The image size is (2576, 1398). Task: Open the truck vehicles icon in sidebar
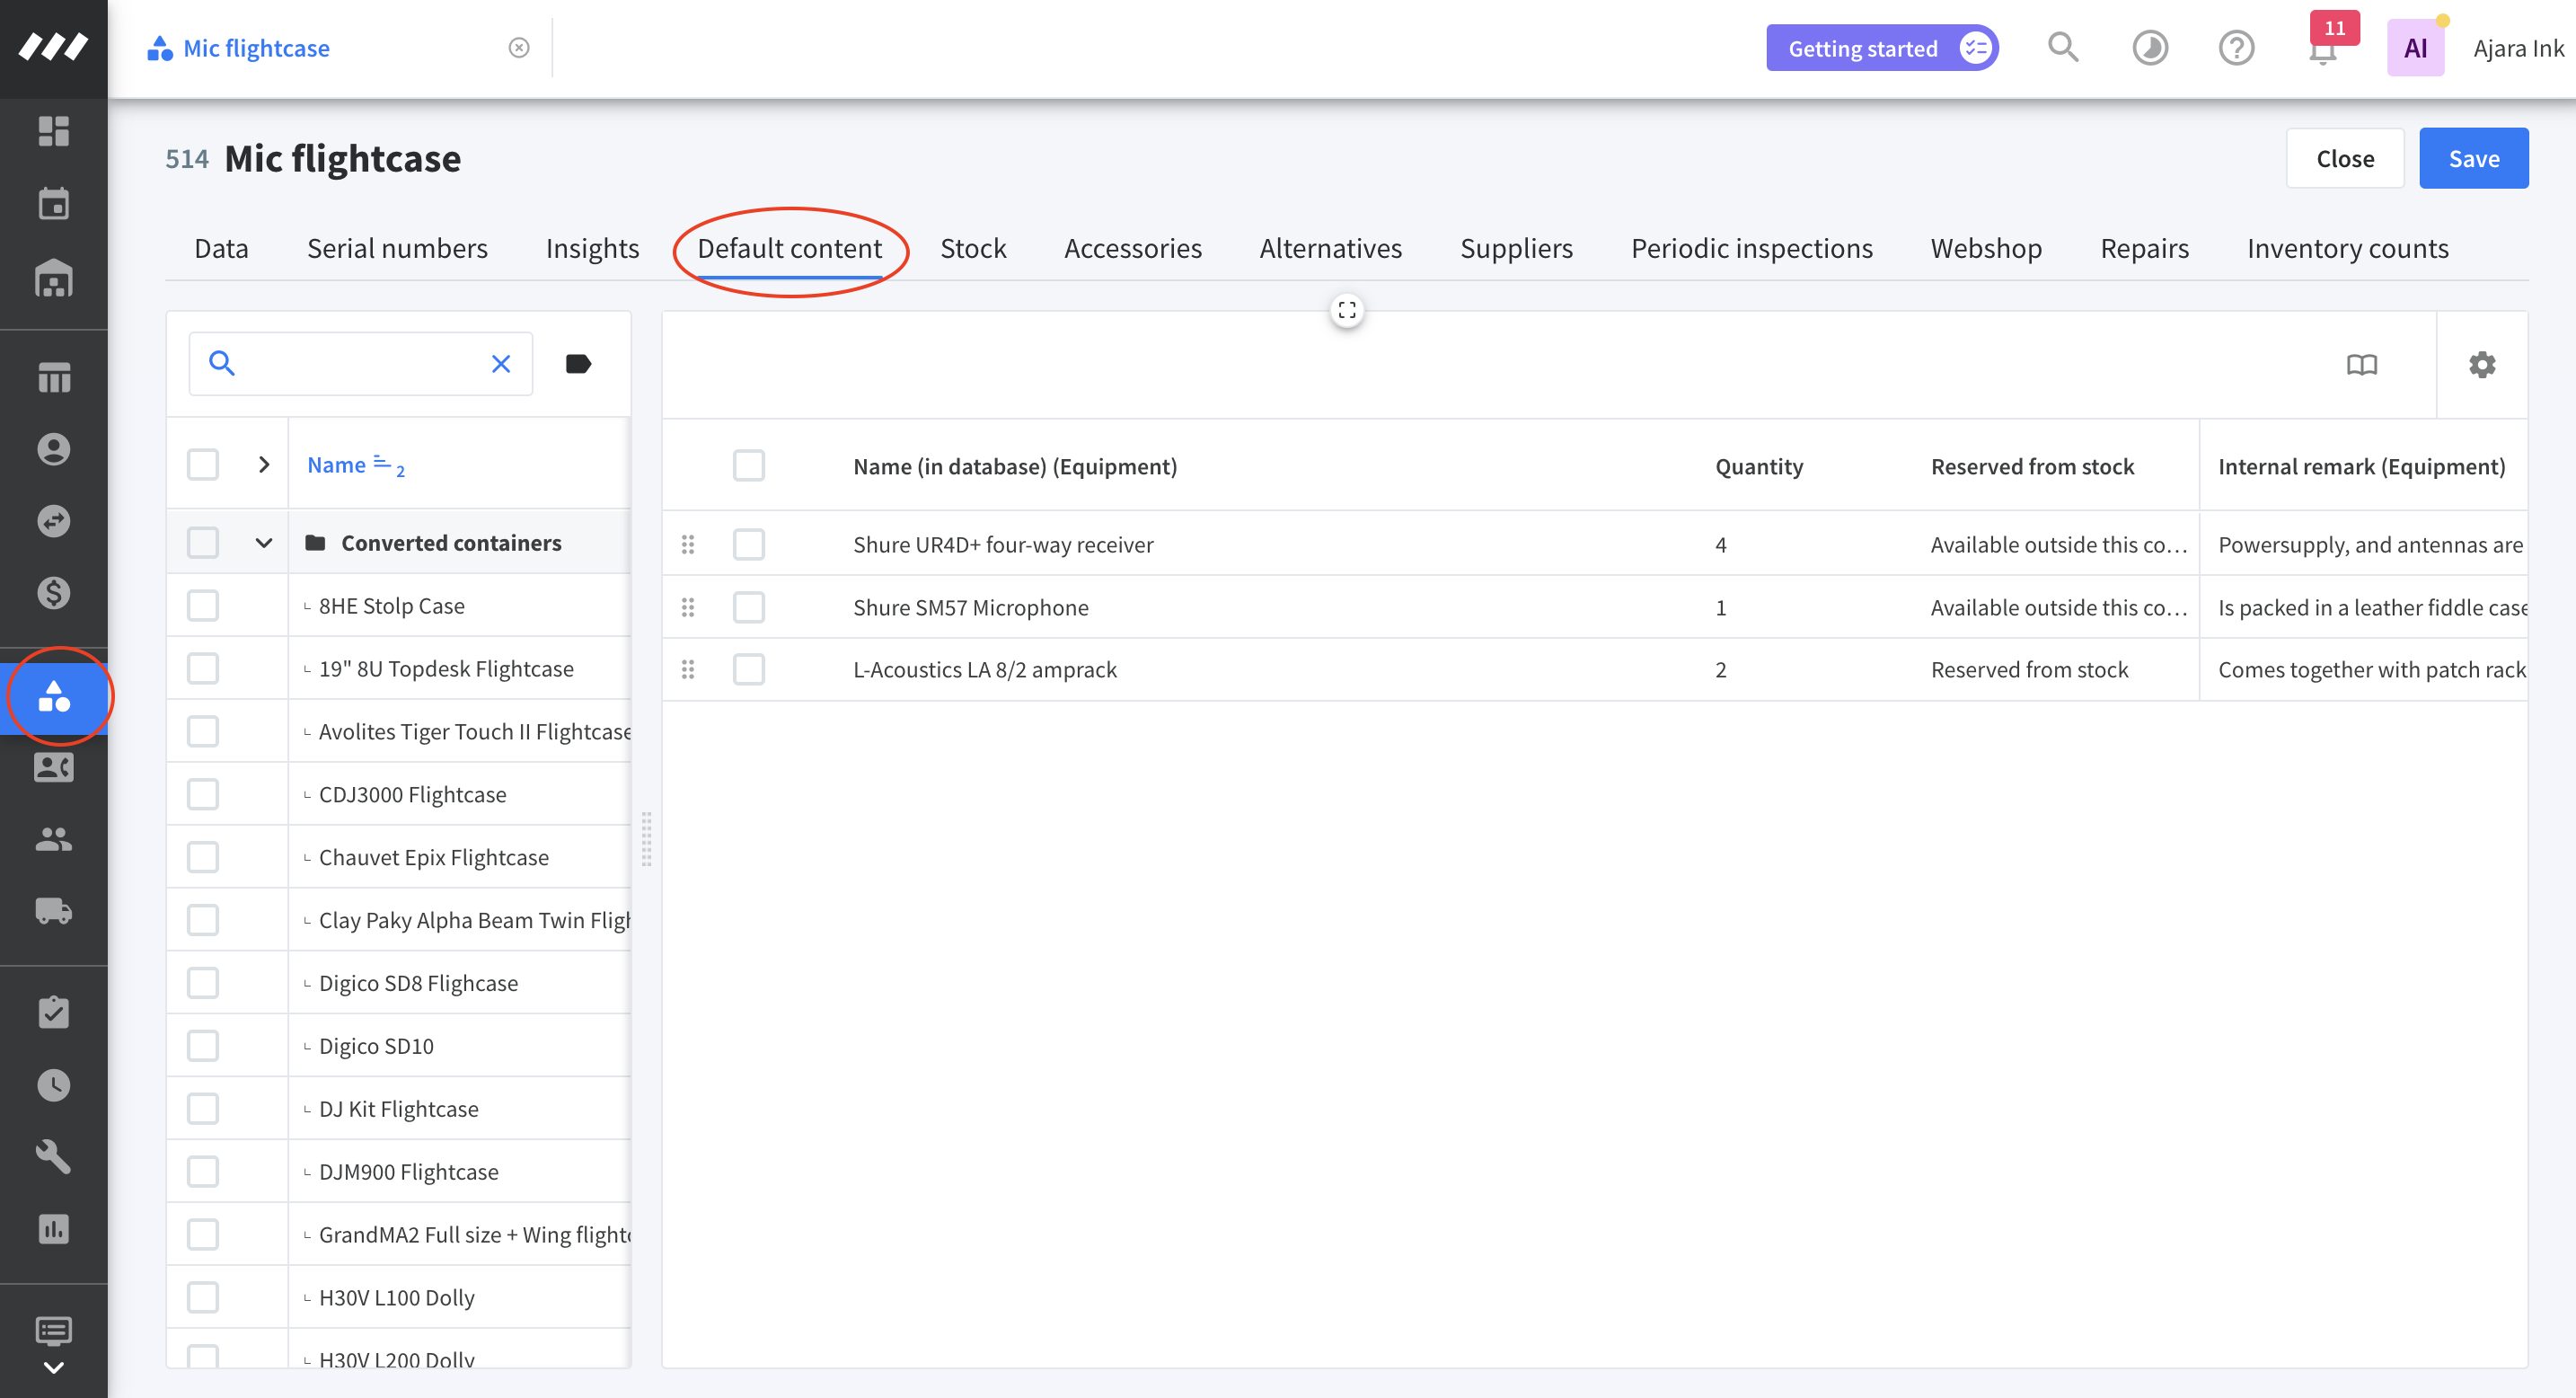tap(54, 911)
